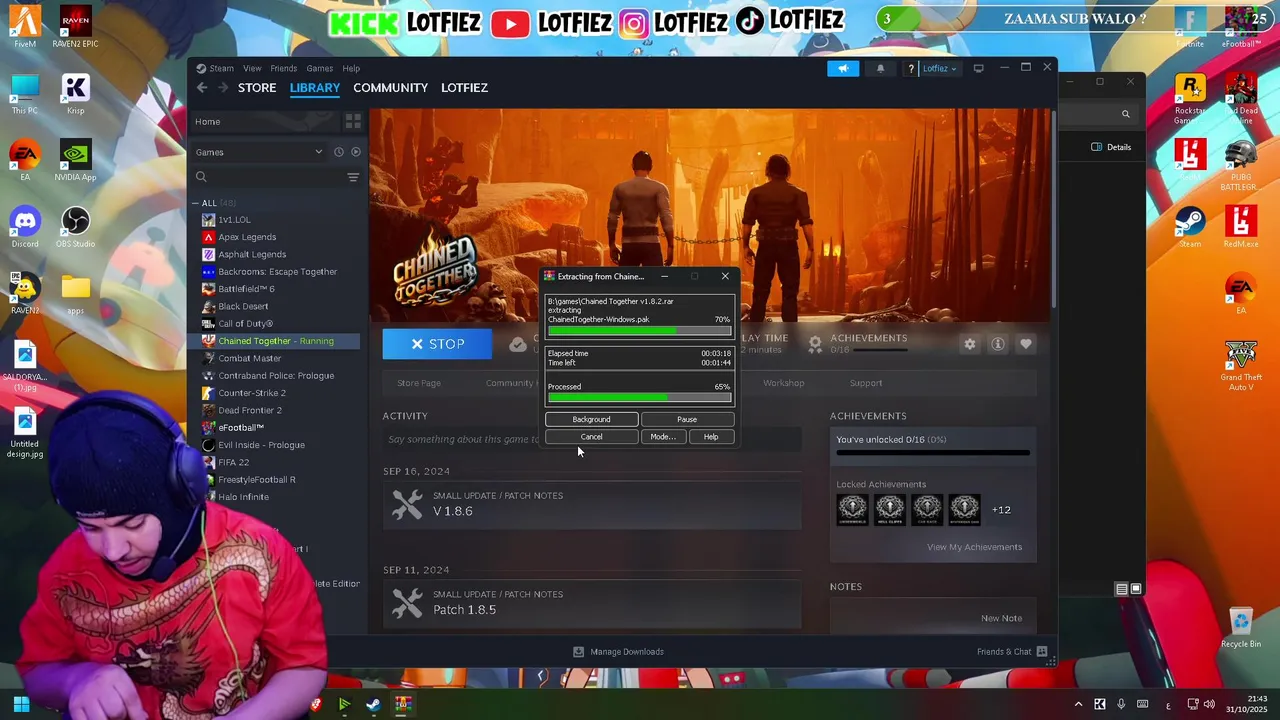1280x720 pixels.
Task: Open the Recycle Bin desktop icon
Action: pos(1241,627)
